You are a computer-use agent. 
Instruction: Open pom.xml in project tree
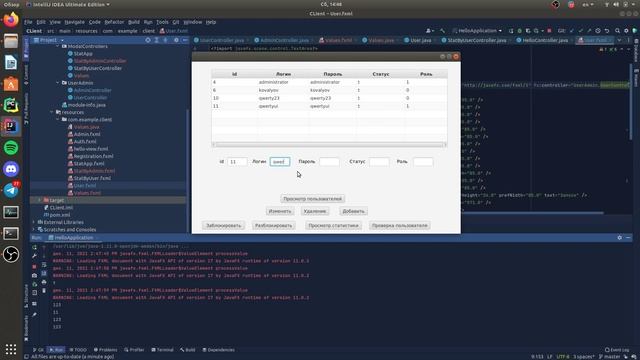(x=60, y=215)
